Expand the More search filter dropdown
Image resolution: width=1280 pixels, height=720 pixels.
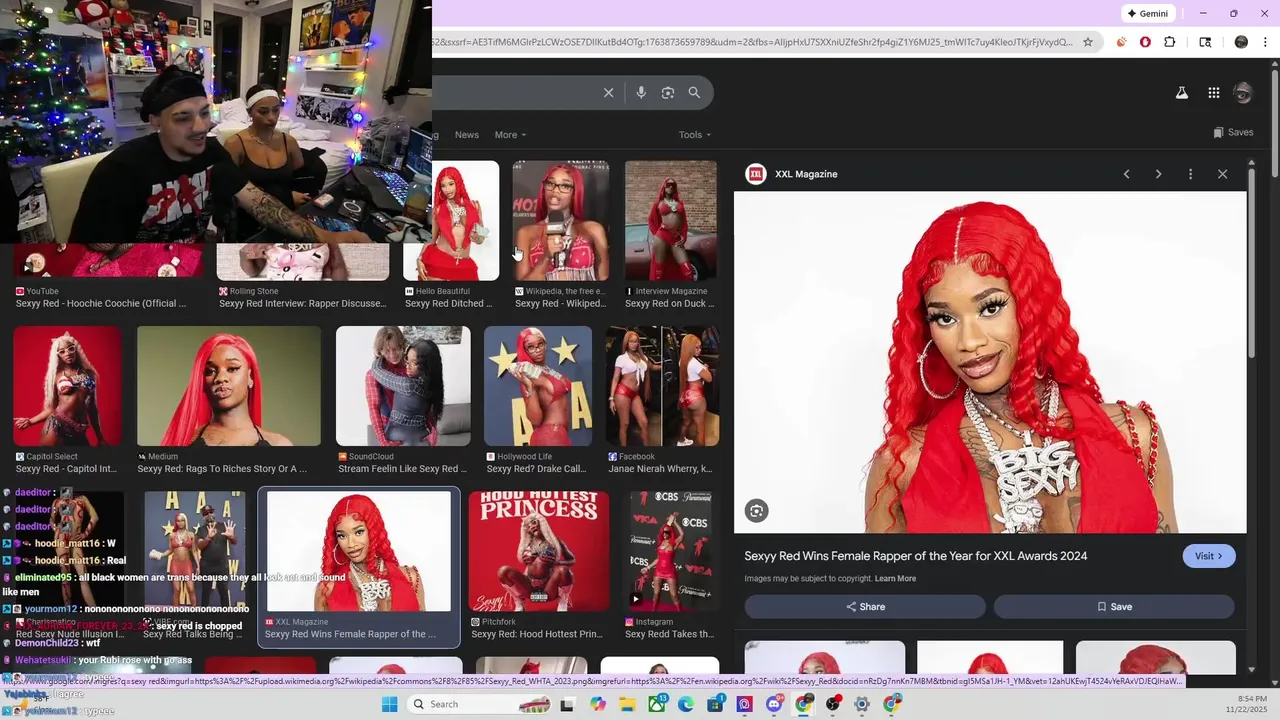510,135
